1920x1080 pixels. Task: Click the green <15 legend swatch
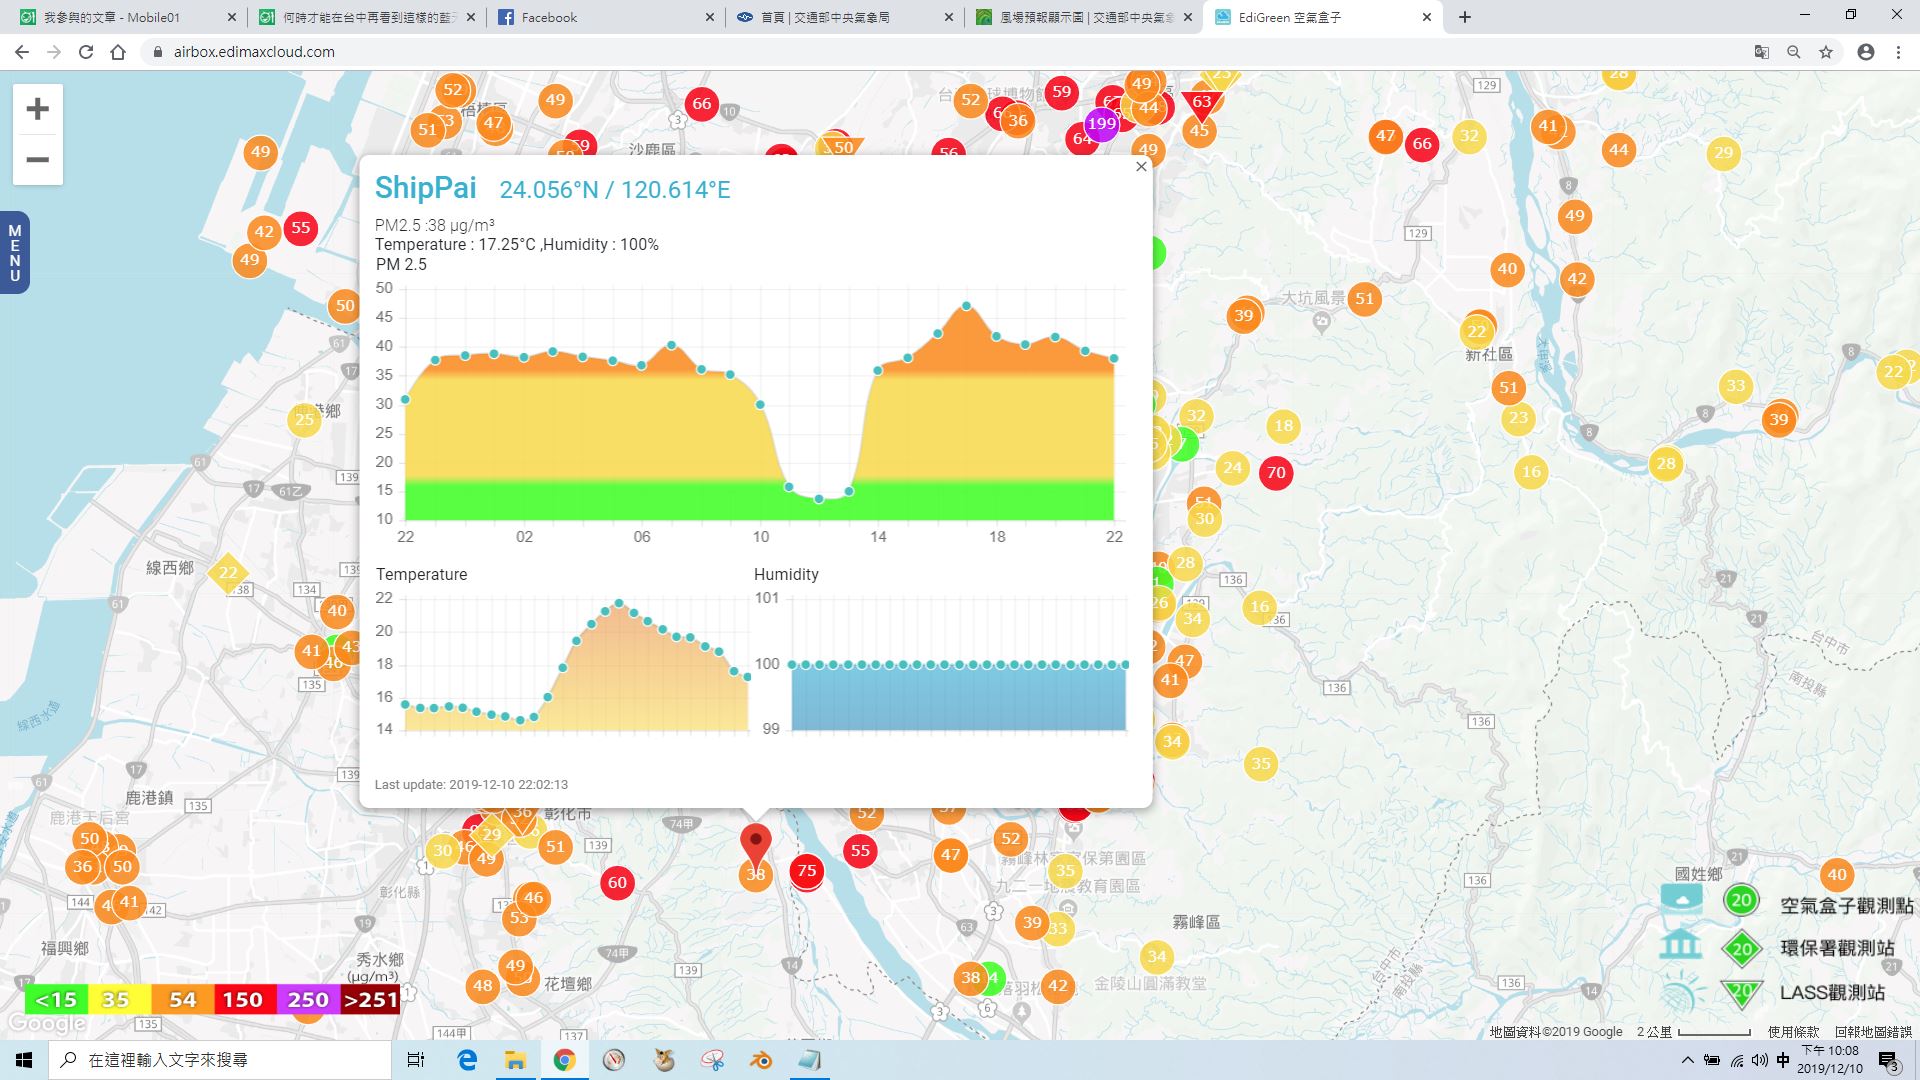pyautogui.click(x=56, y=999)
